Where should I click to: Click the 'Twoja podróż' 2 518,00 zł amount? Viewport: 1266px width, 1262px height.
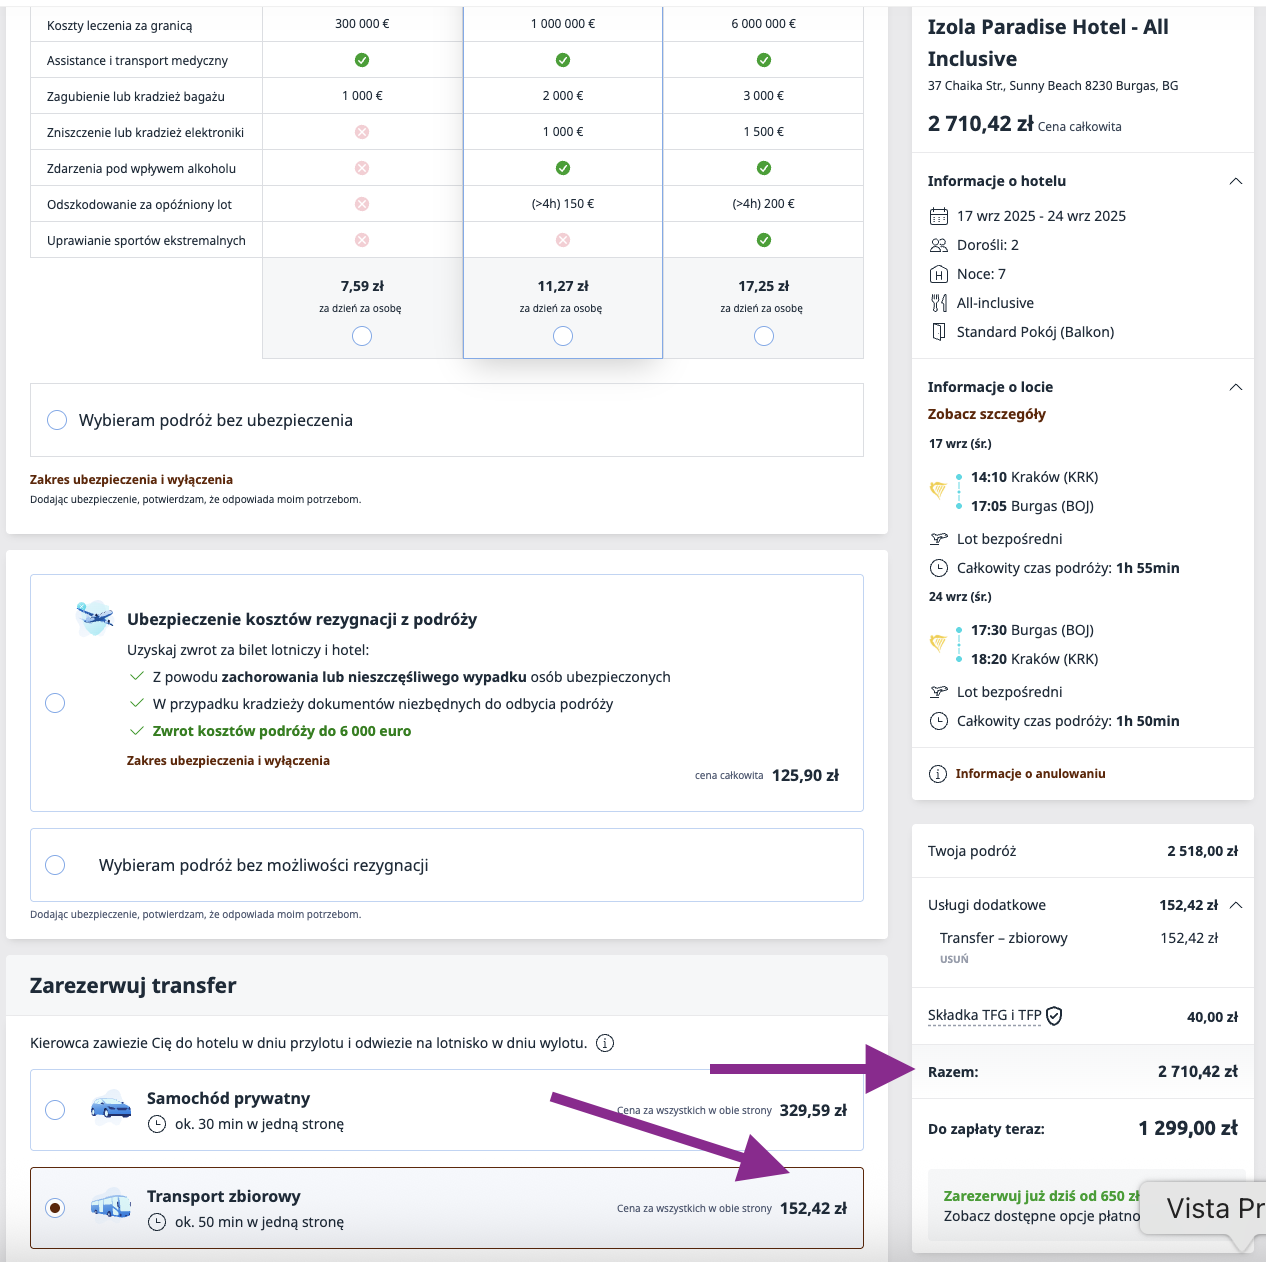[x=1203, y=851]
